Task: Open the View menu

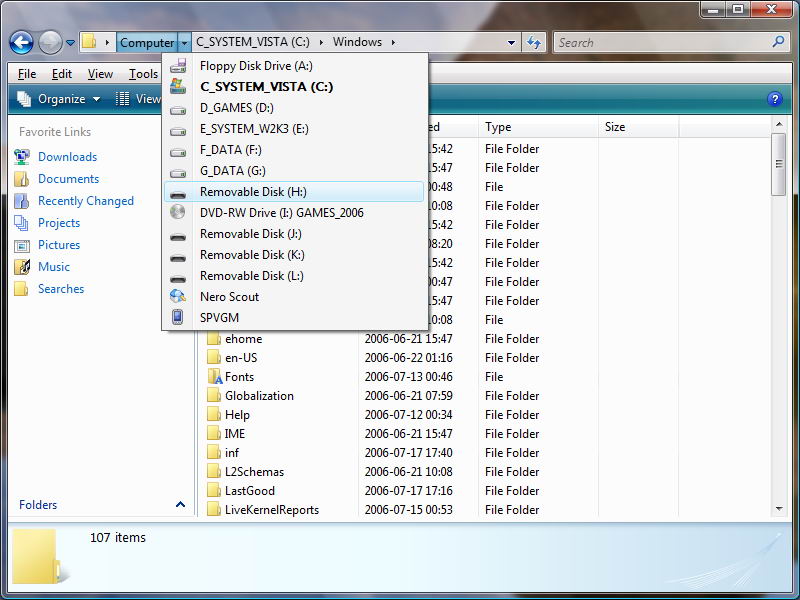Action: [x=100, y=74]
